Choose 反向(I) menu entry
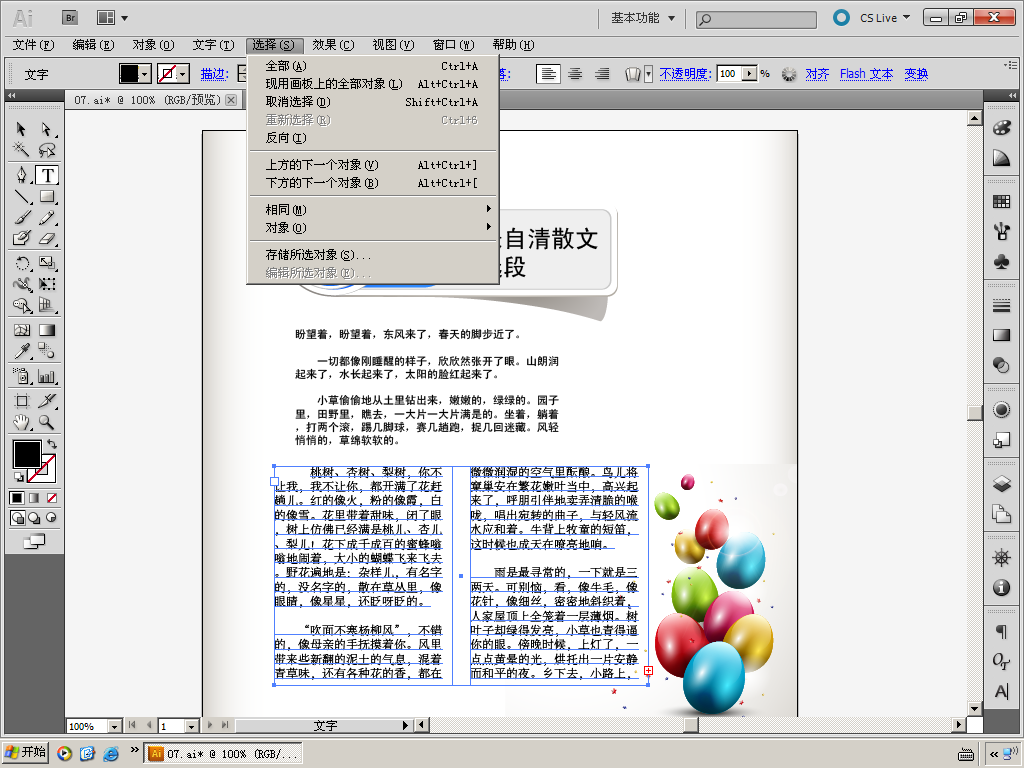 372,138
